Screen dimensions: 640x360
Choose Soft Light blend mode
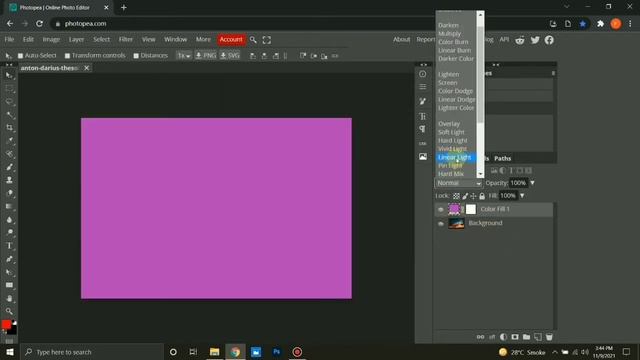[x=451, y=132]
